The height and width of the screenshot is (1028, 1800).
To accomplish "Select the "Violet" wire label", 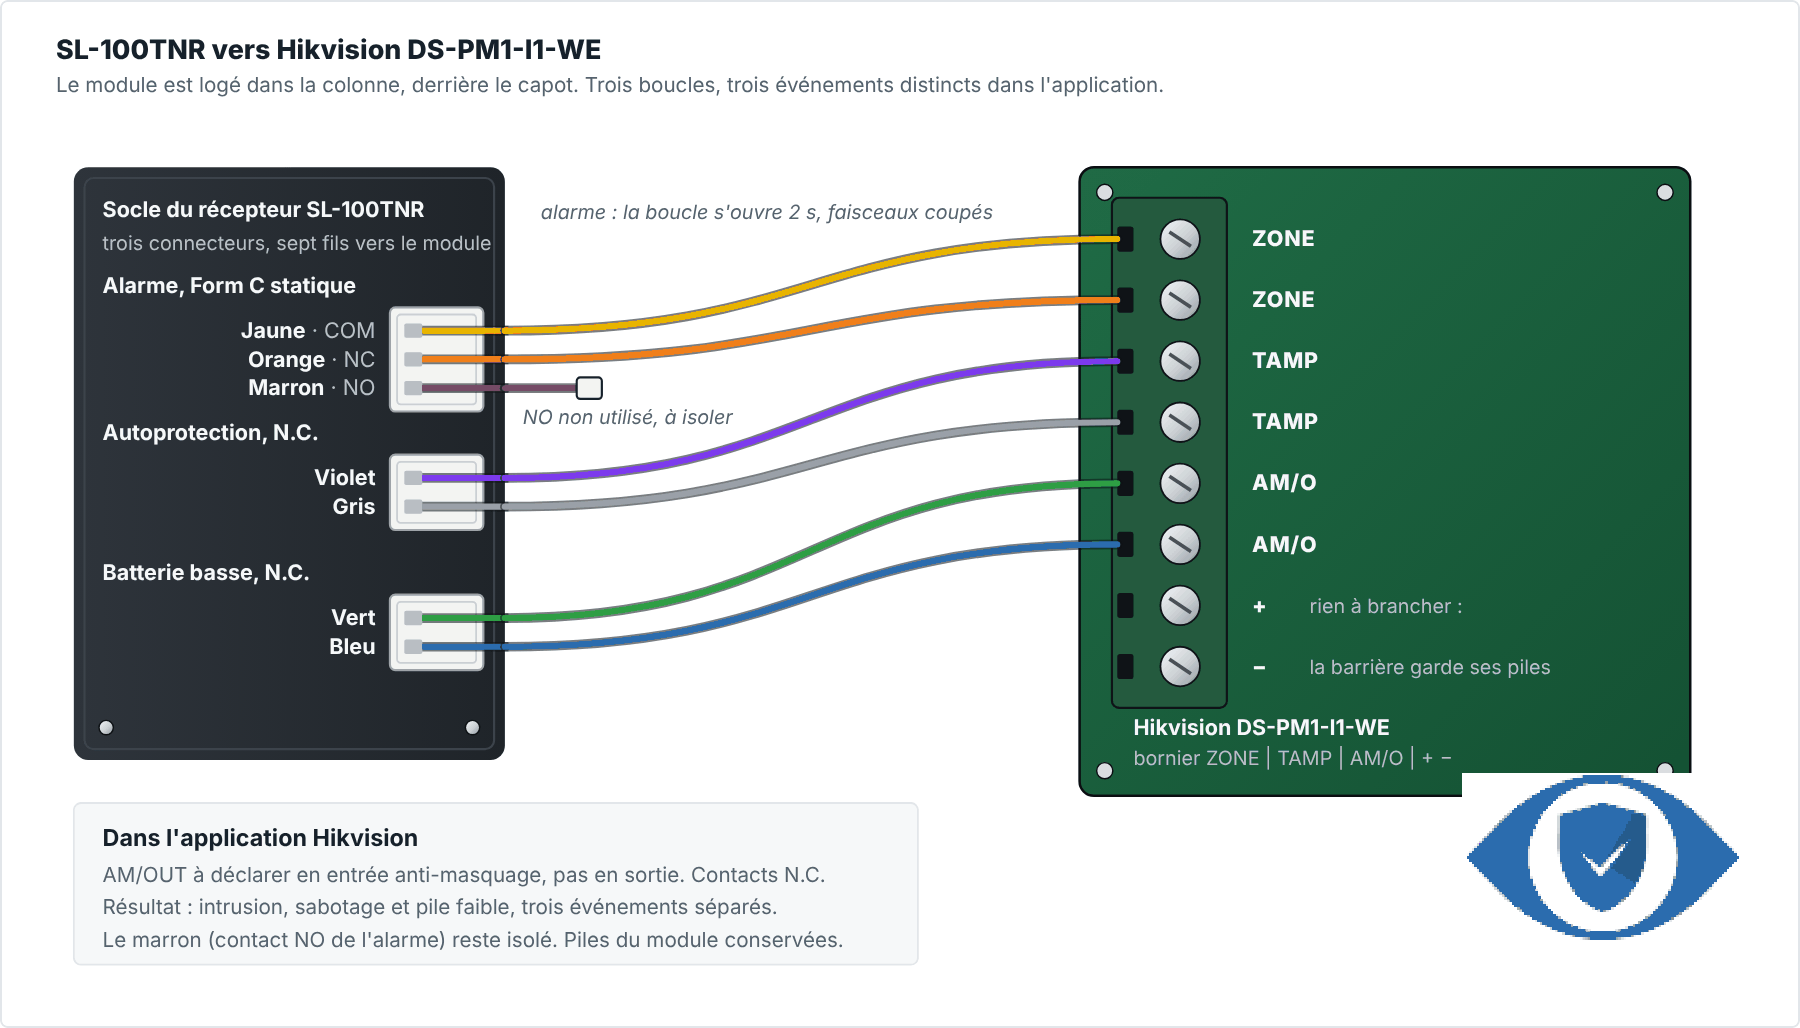I will tap(345, 477).
